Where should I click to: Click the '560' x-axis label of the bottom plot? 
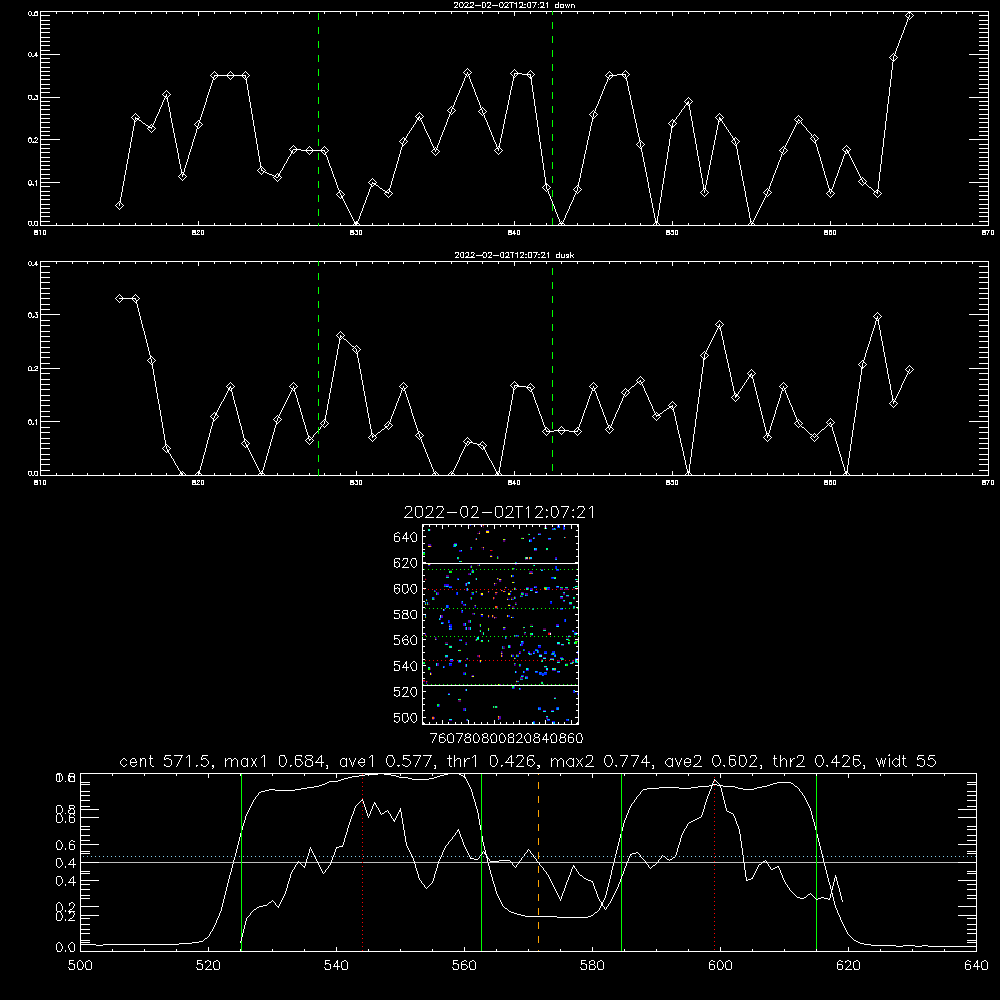[464, 966]
